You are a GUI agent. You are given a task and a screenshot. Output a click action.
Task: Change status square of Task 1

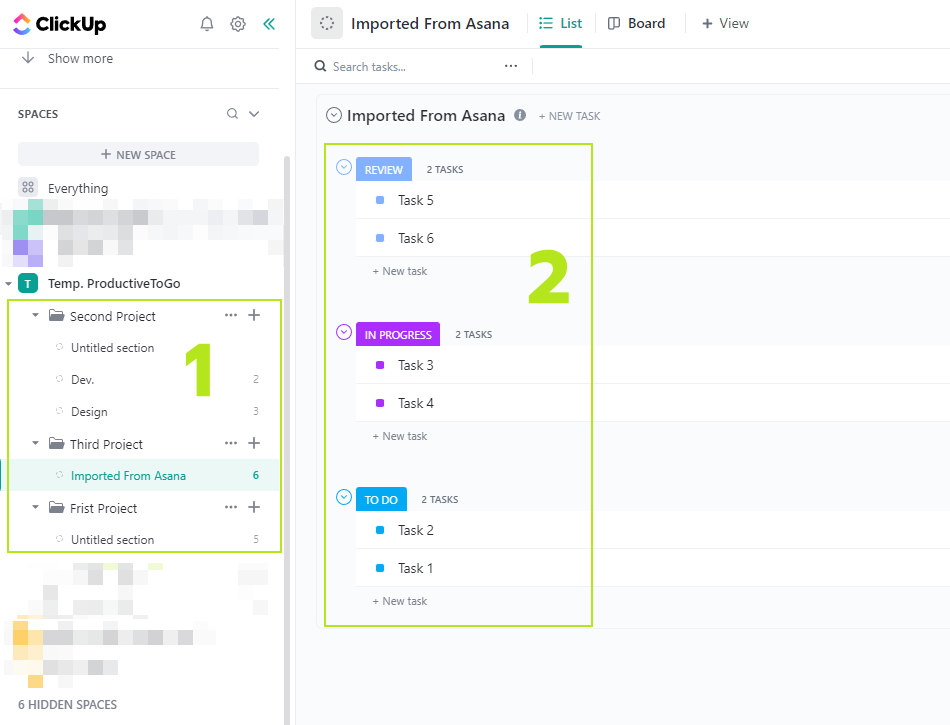point(380,568)
